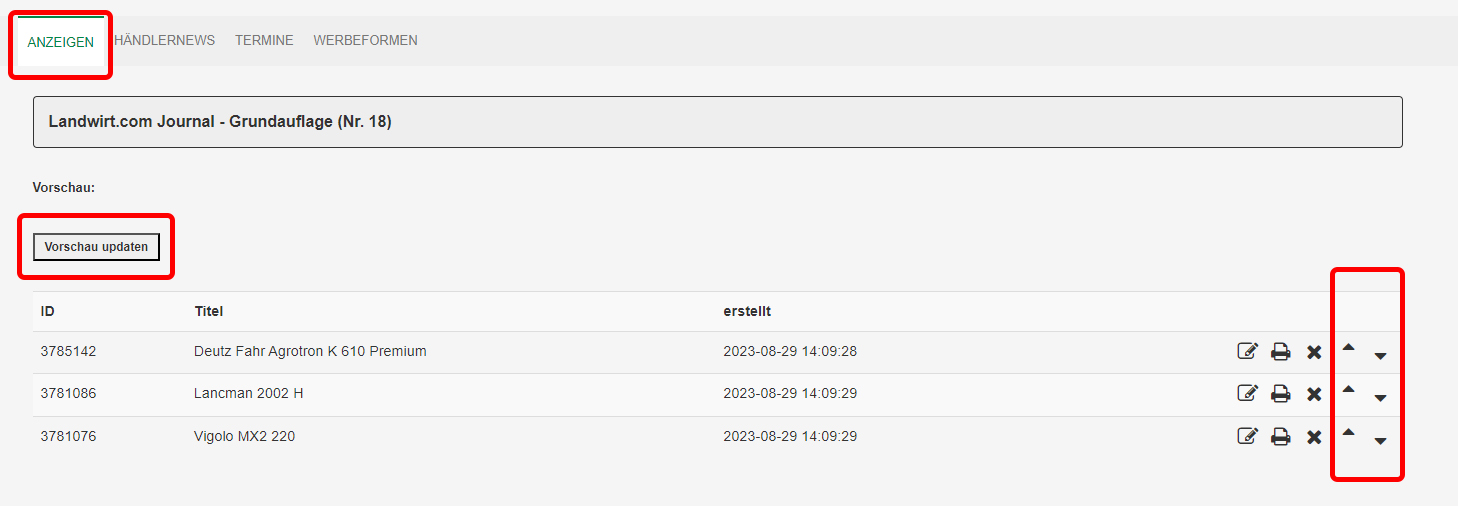Edit the Deutz Fahr Agrotron entry

pos(1247,351)
